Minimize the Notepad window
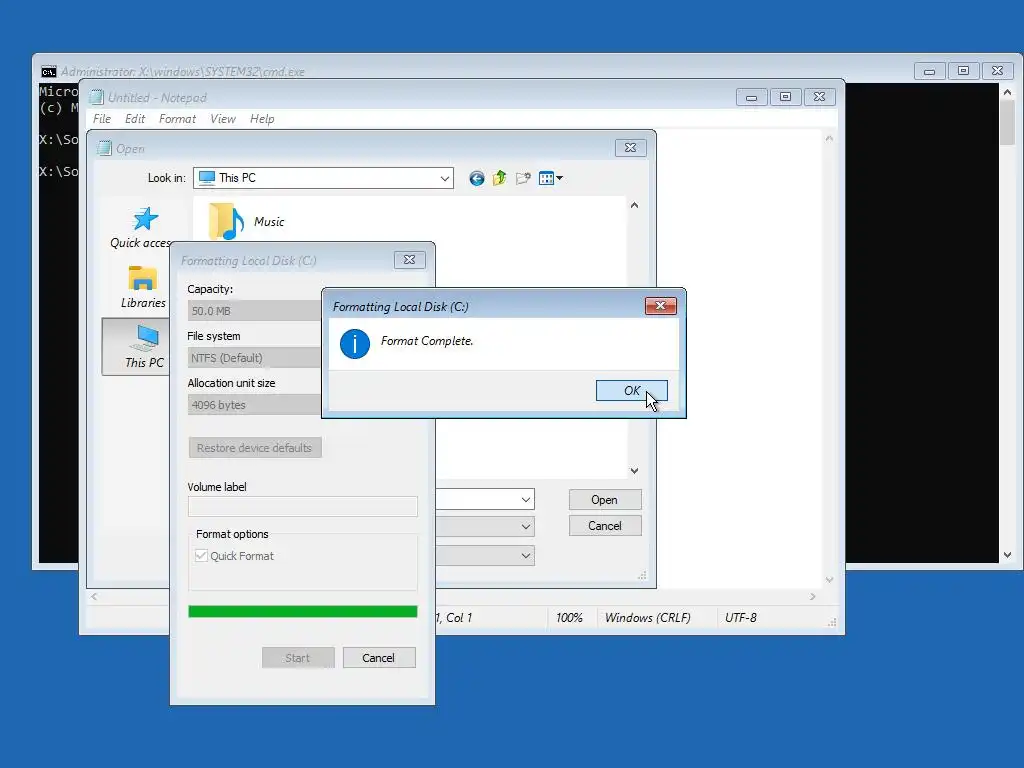Viewport: 1024px width, 768px height. coord(752,97)
